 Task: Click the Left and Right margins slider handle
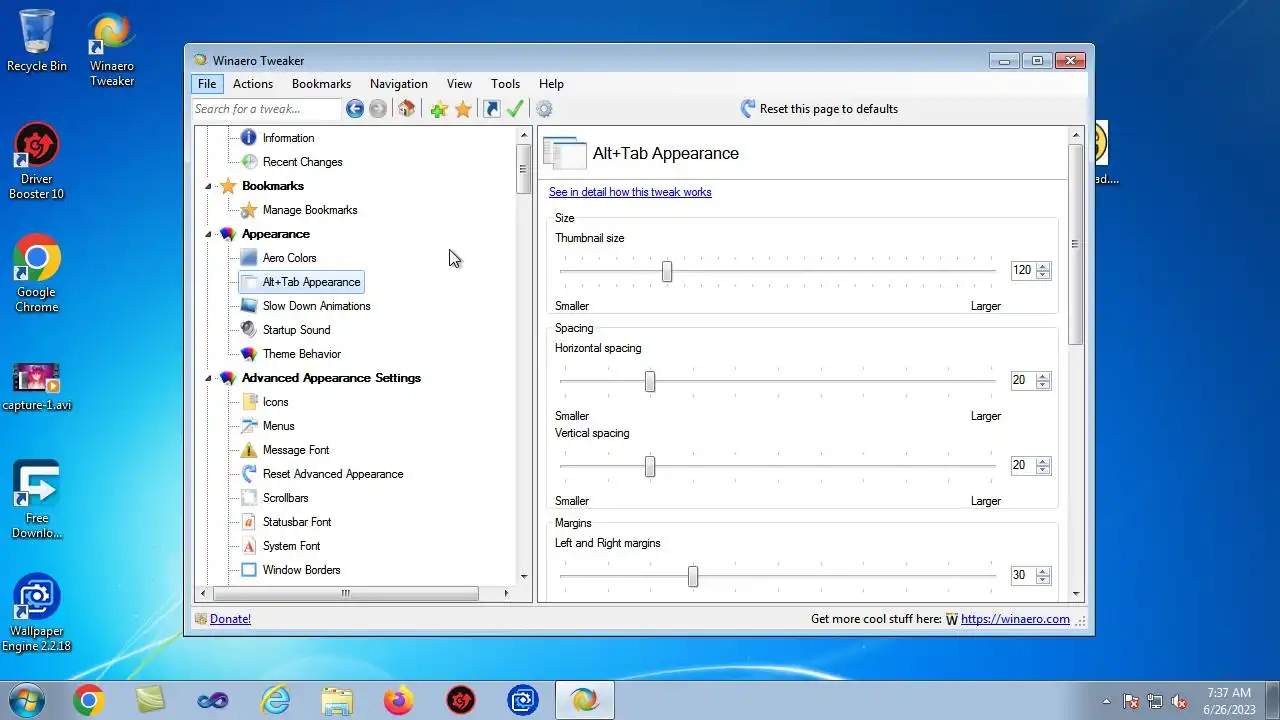(693, 576)
